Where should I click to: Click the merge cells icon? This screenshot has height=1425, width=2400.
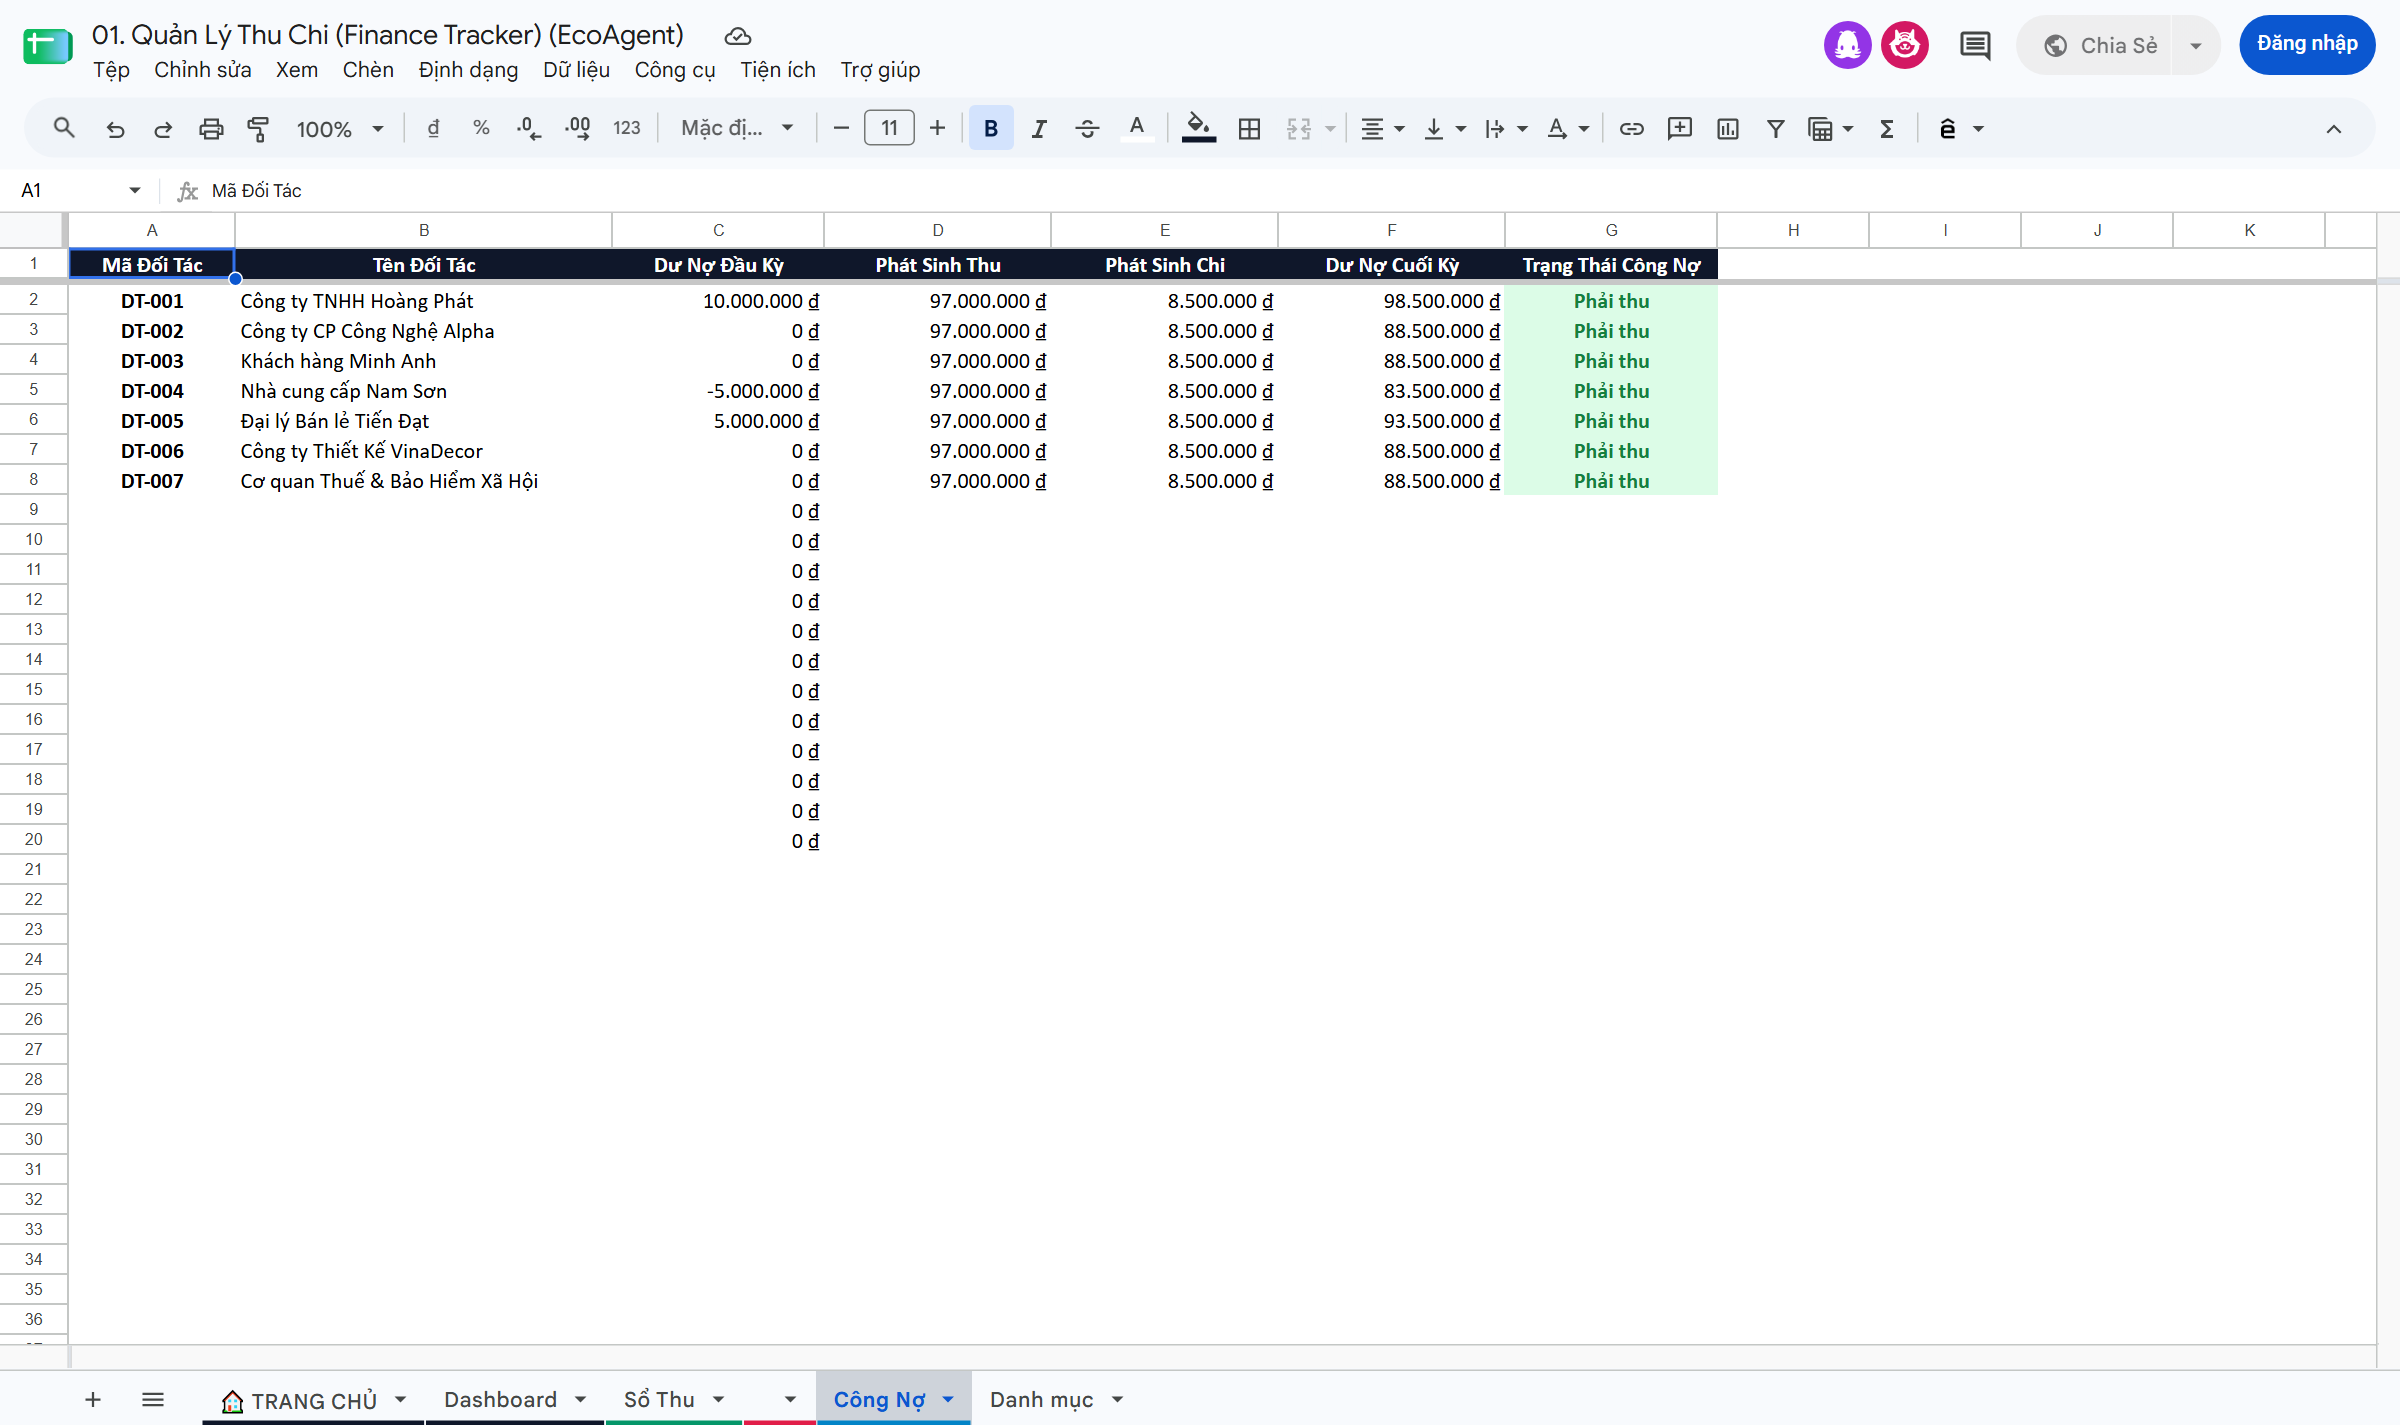[x=1298, y=128]
